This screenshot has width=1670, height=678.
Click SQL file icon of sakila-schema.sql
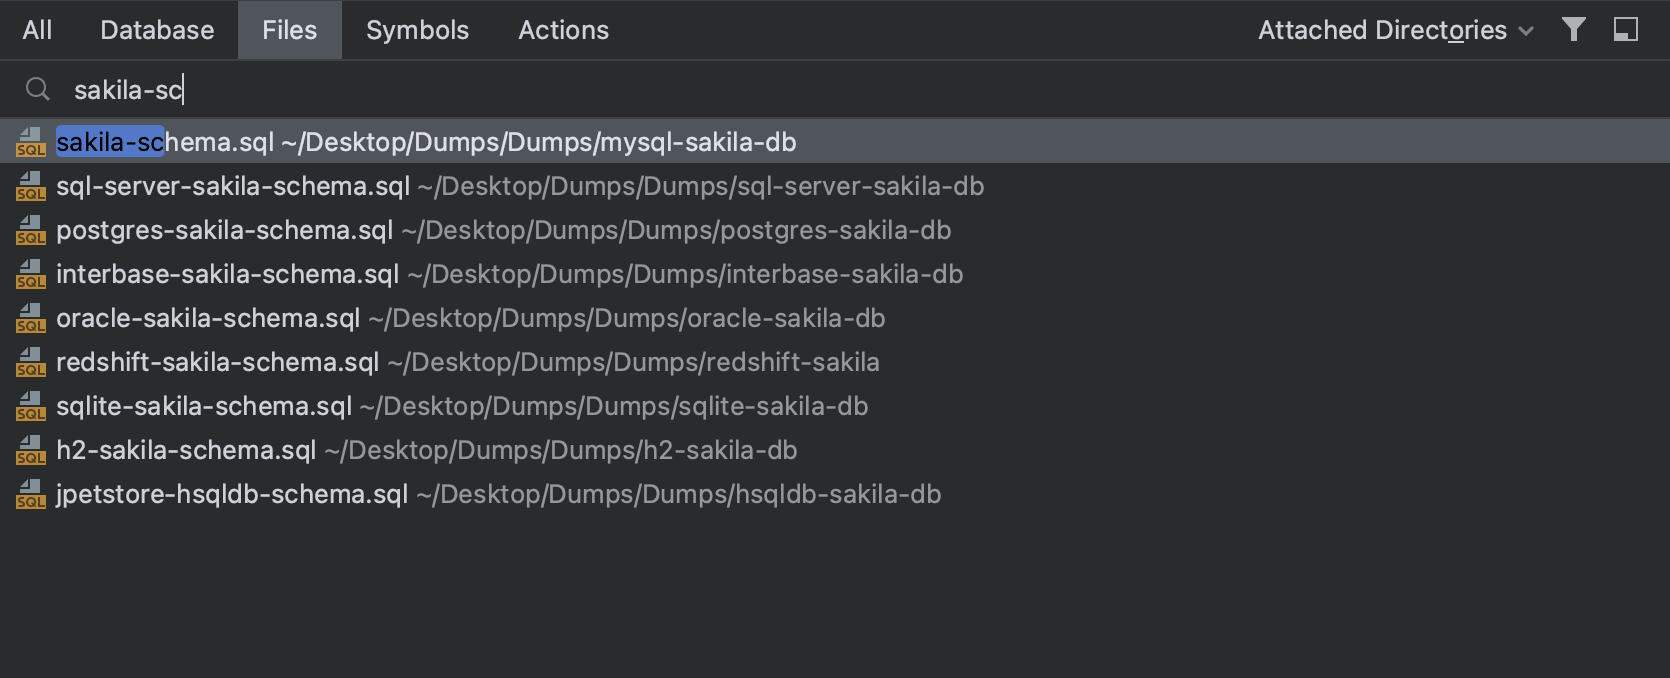(x=31, y=142)
